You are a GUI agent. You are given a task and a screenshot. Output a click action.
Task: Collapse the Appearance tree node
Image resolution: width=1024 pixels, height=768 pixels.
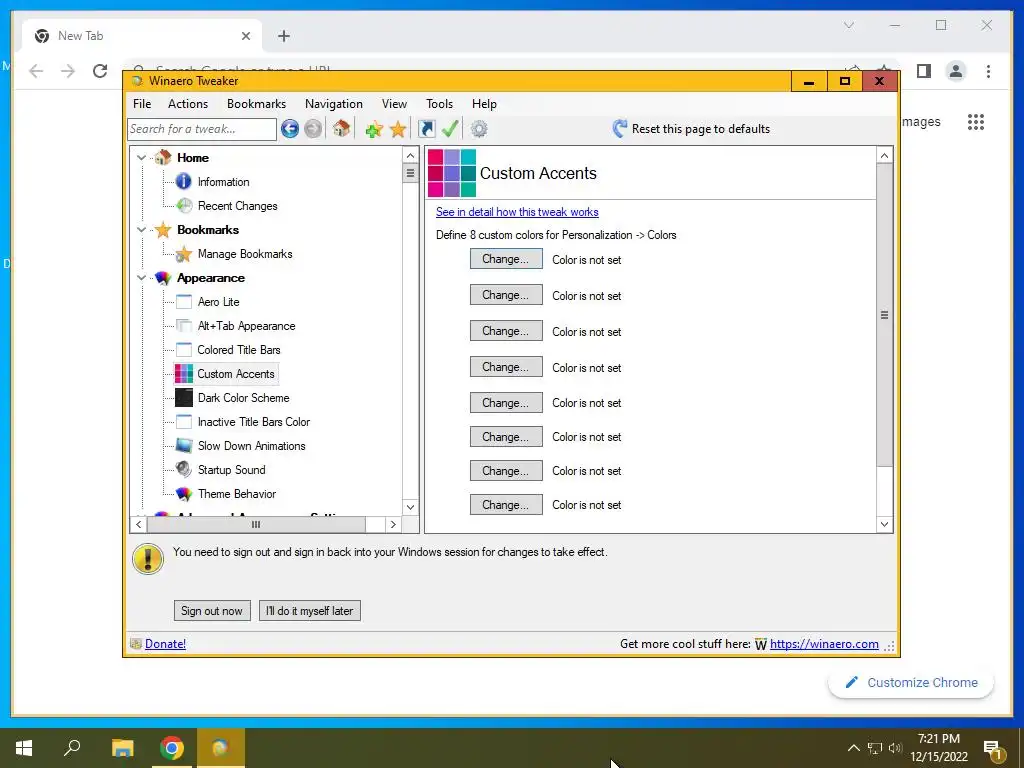pos(141,278)
